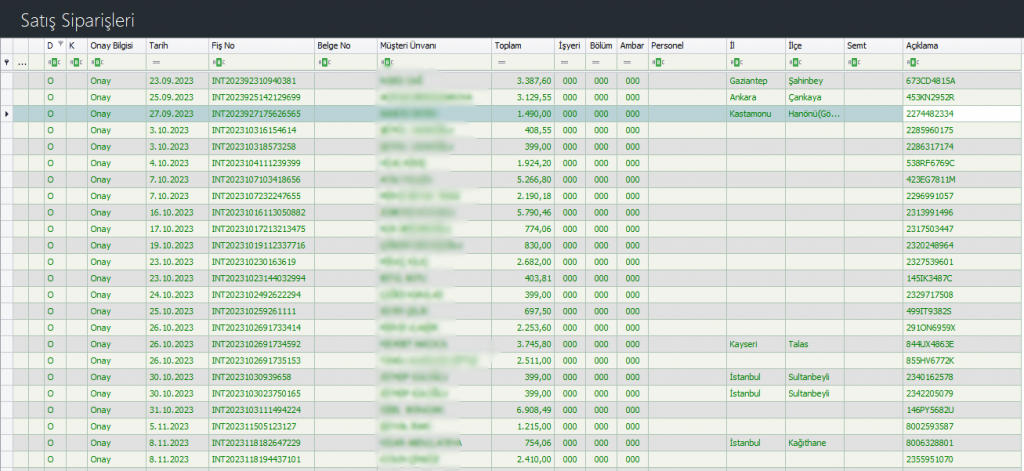The width and height of the screenshot is (1024, 471).
Task: Click the ABC filter icon under Müşteri Ünvanı
Action: pyautogui.click(x=385, y=62)
